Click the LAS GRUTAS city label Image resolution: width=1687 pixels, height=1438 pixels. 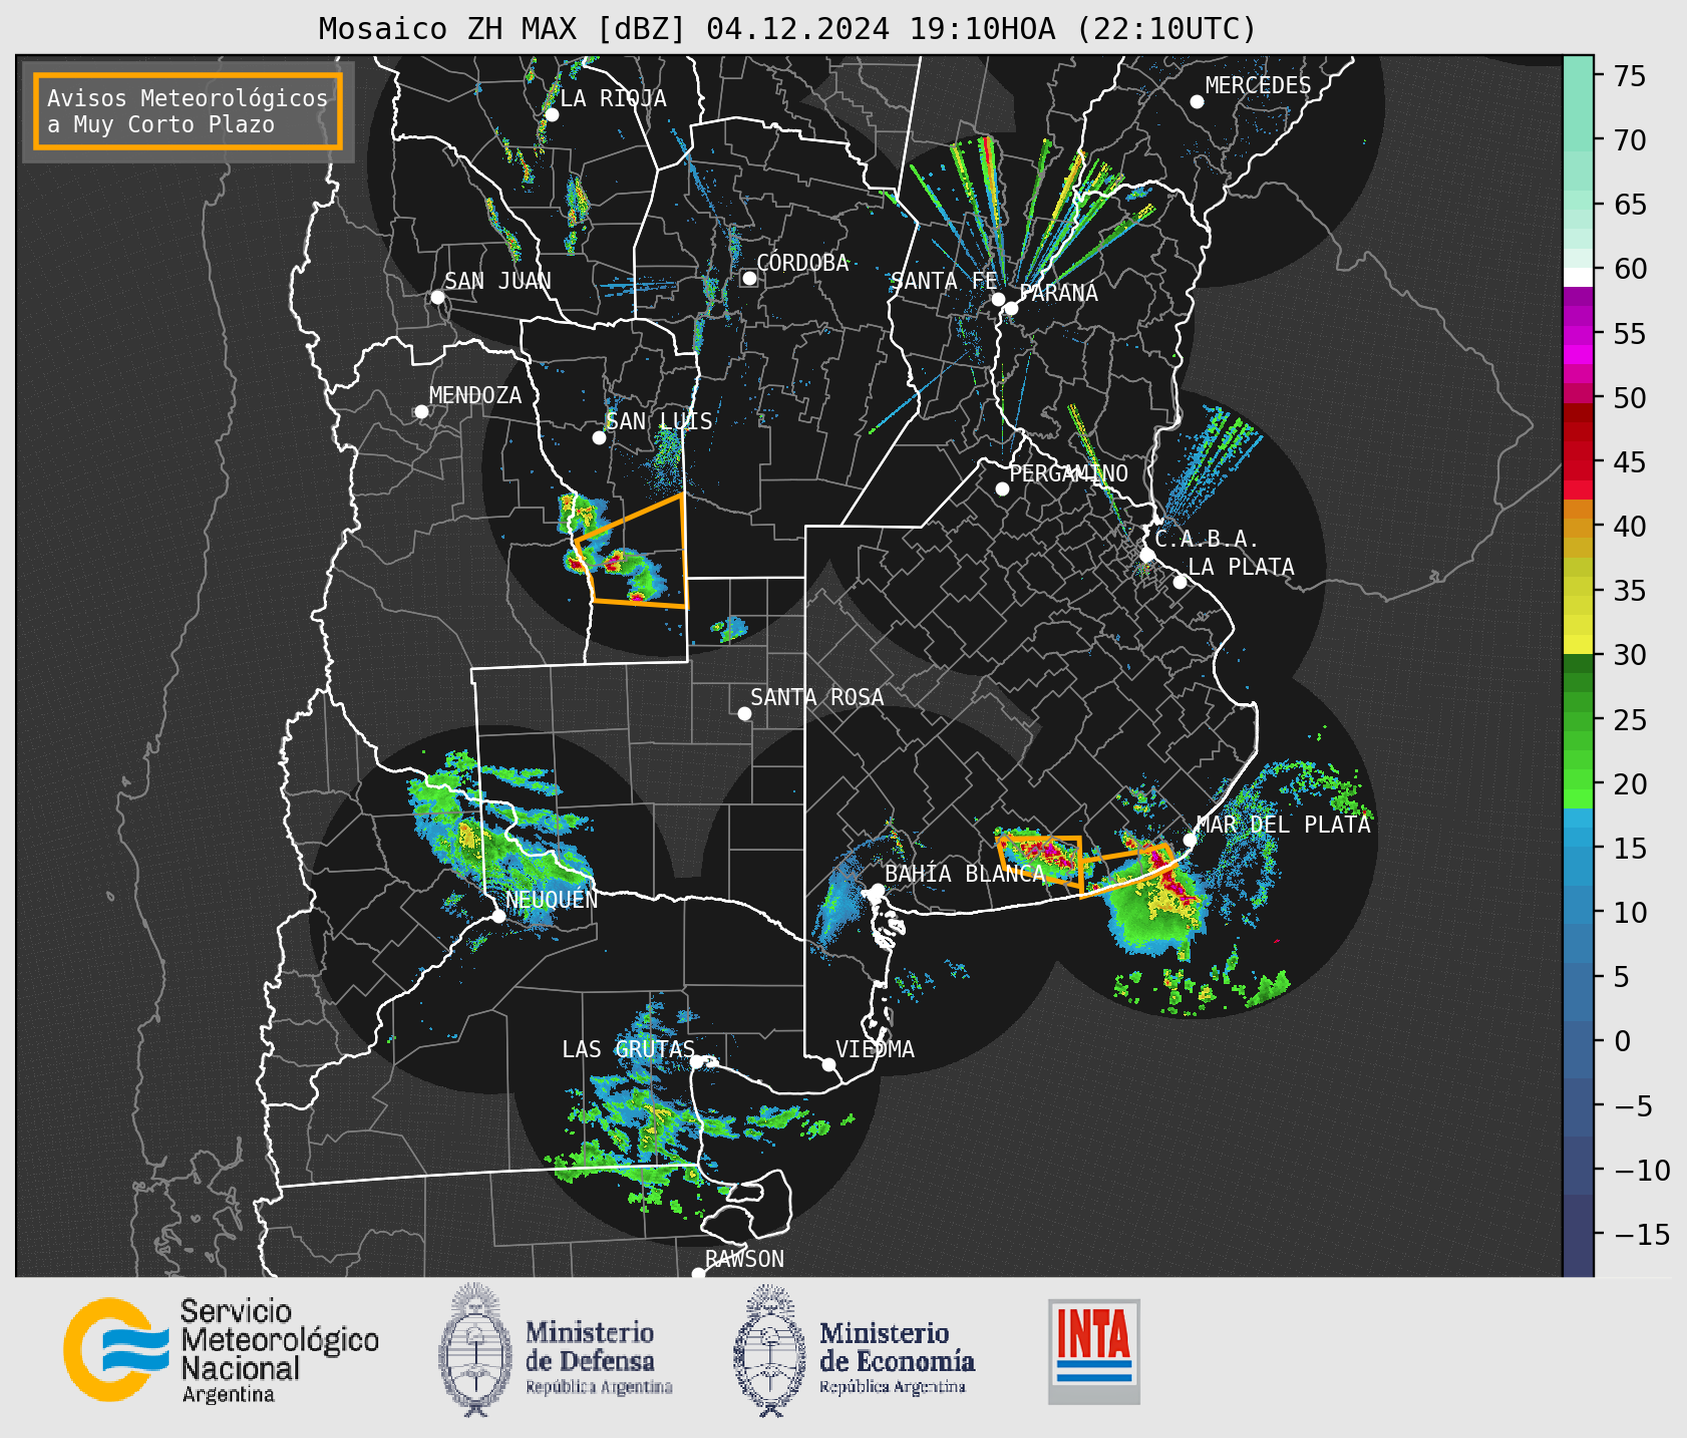pyautogui.click(x=628, y=1049)
